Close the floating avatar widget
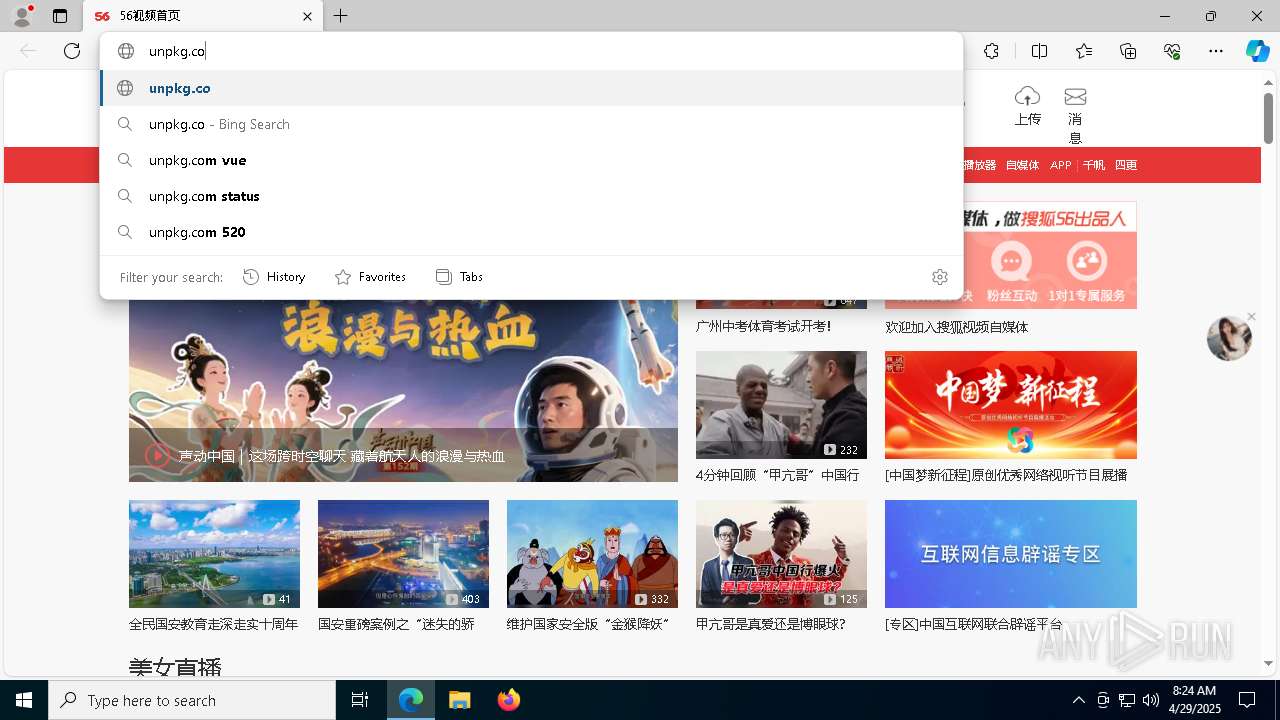This screenshot has width=1280, height=720. [x=1251, y=317]
